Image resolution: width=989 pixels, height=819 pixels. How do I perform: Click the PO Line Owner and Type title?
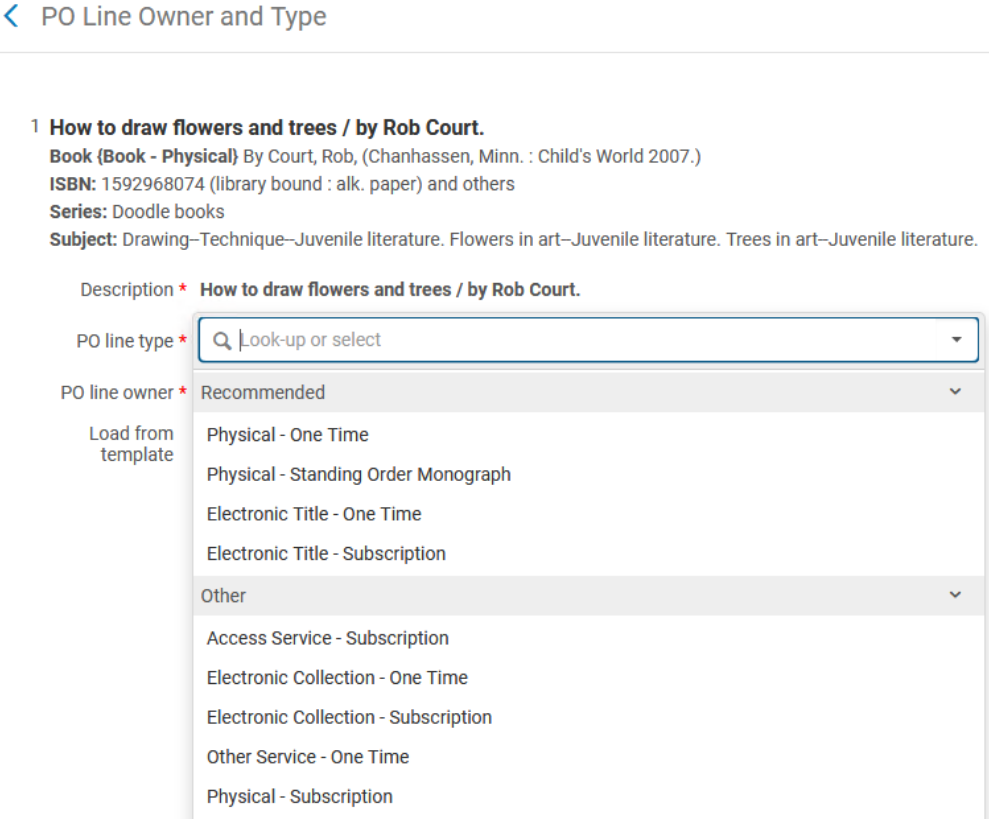pos(183,18)
